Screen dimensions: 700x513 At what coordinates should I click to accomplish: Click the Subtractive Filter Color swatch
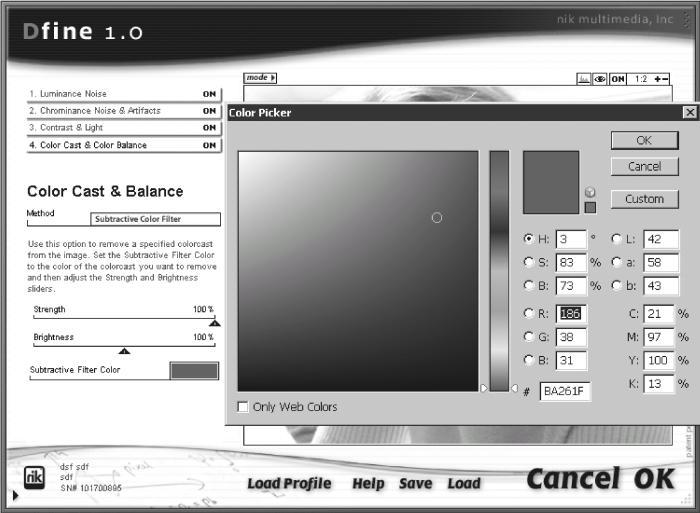[x=194, y=371]
